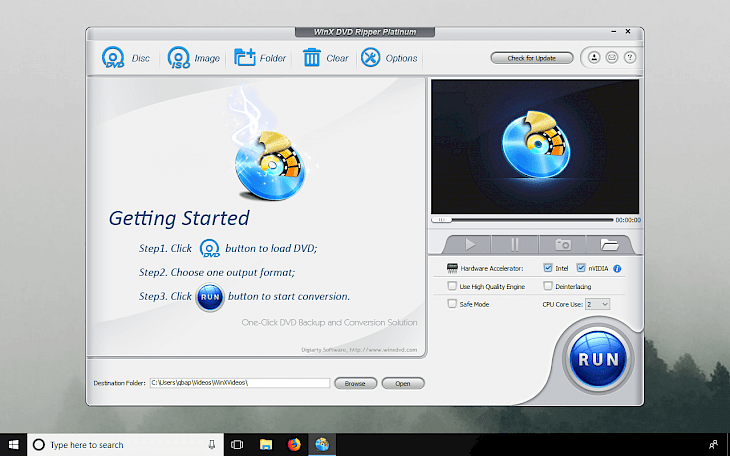
Task: Click the taskbar microphone icon
Action: [x=211, y=445]
